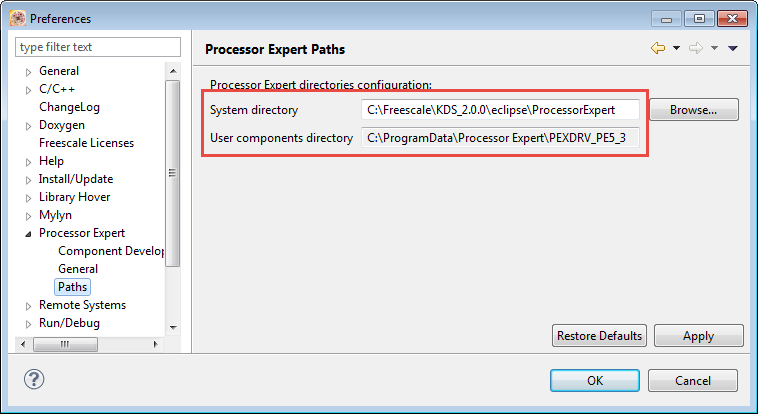This screenshot has height=414, width=758.
Task: Open the preferences view menu triangle
Action: [733, 48]
